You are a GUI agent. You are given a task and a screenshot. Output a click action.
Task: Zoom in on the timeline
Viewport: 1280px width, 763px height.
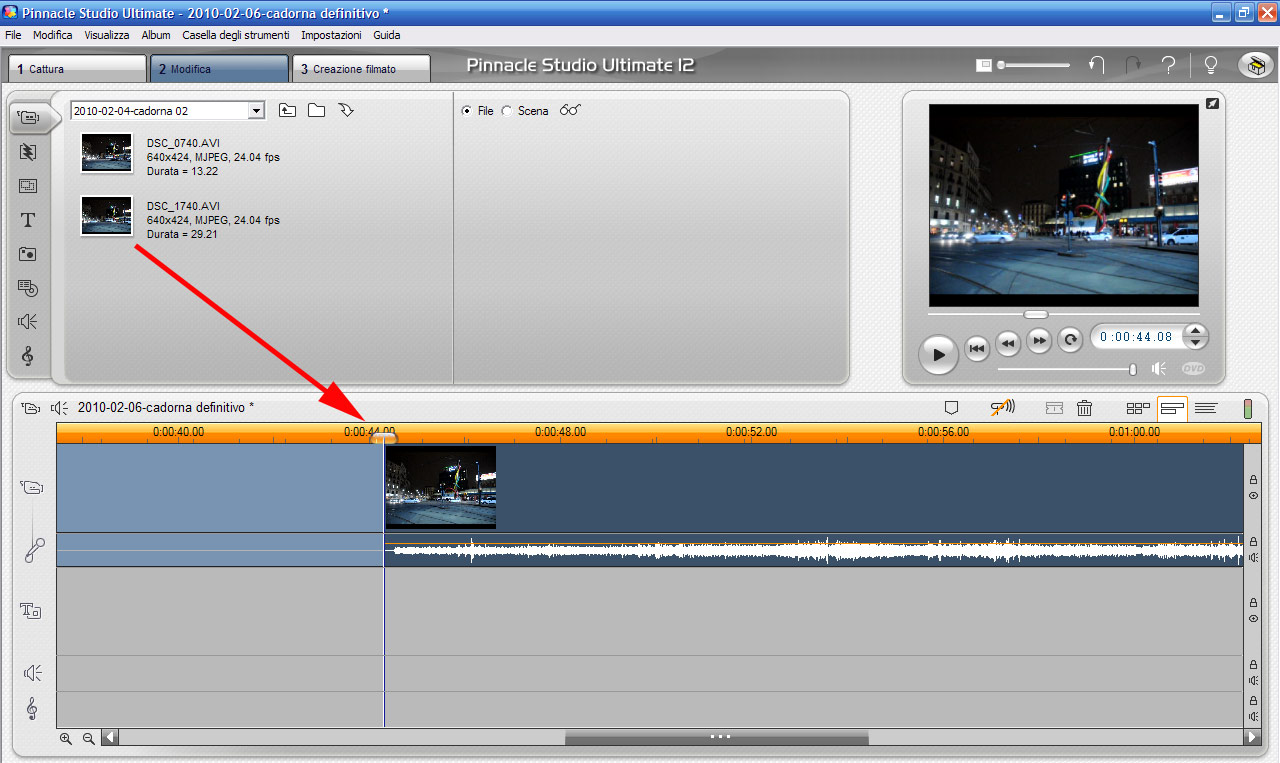point(66,738)
